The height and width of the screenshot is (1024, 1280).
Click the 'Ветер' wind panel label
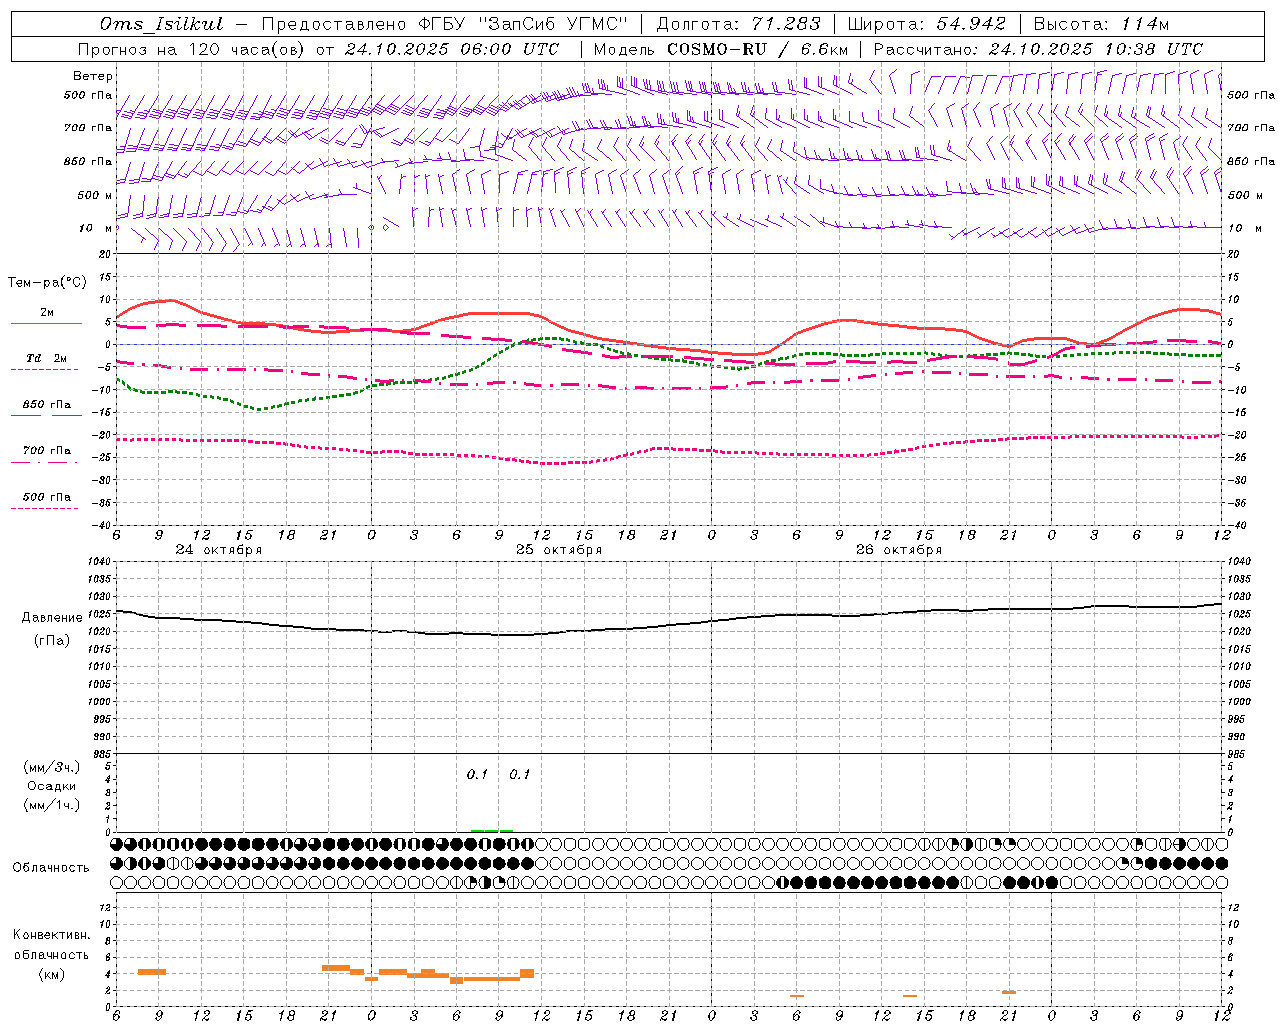pyautogui.click(x=93, y=76)
